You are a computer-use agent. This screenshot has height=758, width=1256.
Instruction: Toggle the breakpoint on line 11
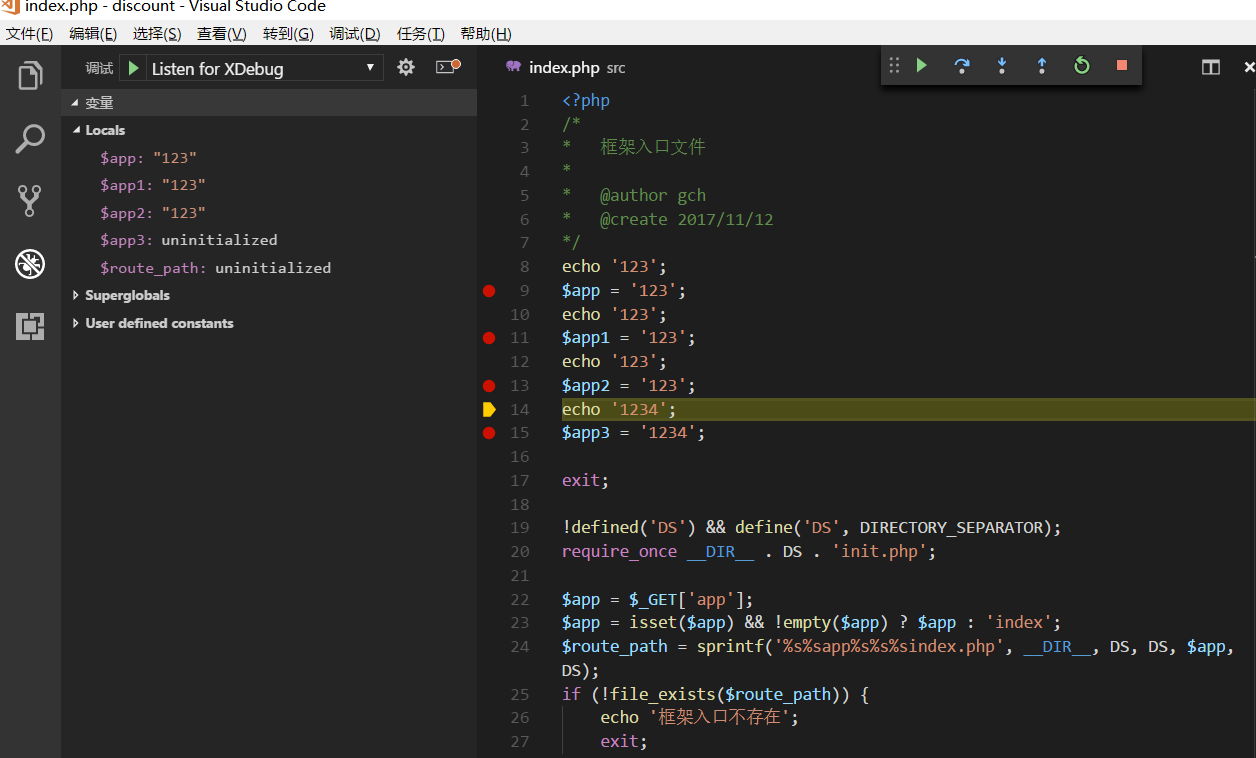pyautogui.click(x=489, y=338)
